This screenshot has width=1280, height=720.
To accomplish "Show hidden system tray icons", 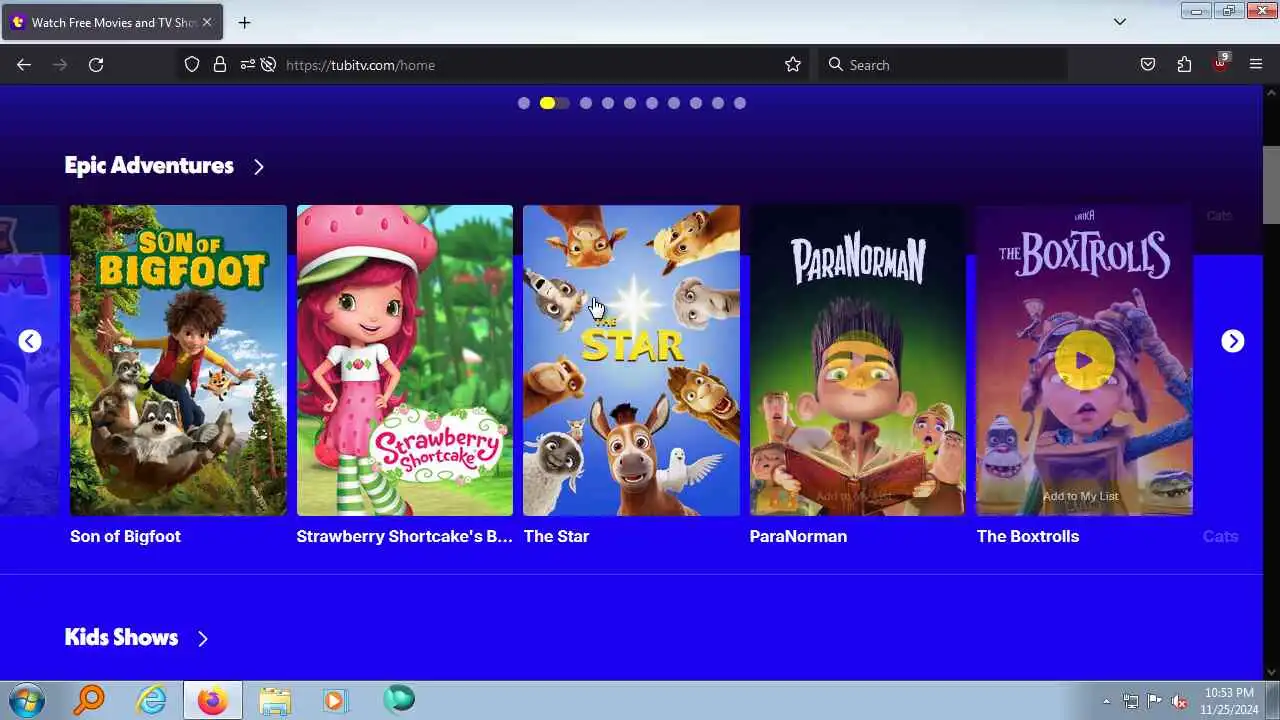I will point(1106,701).
